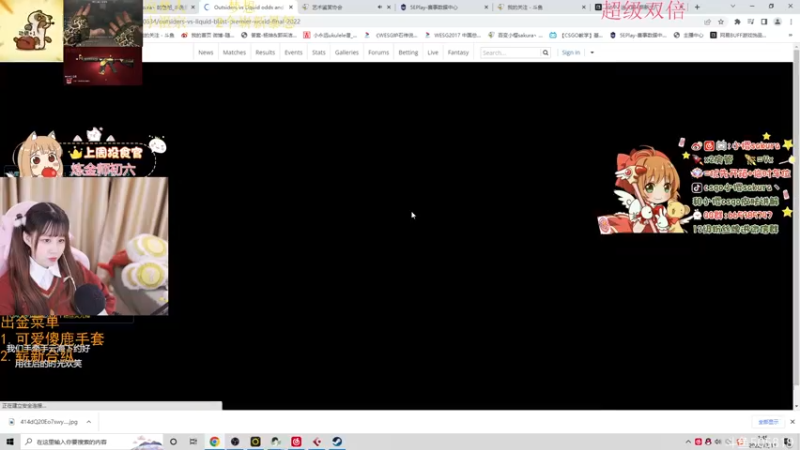Open the Events menu item
This screenshot has height=450, width=800.
(293, 53)
